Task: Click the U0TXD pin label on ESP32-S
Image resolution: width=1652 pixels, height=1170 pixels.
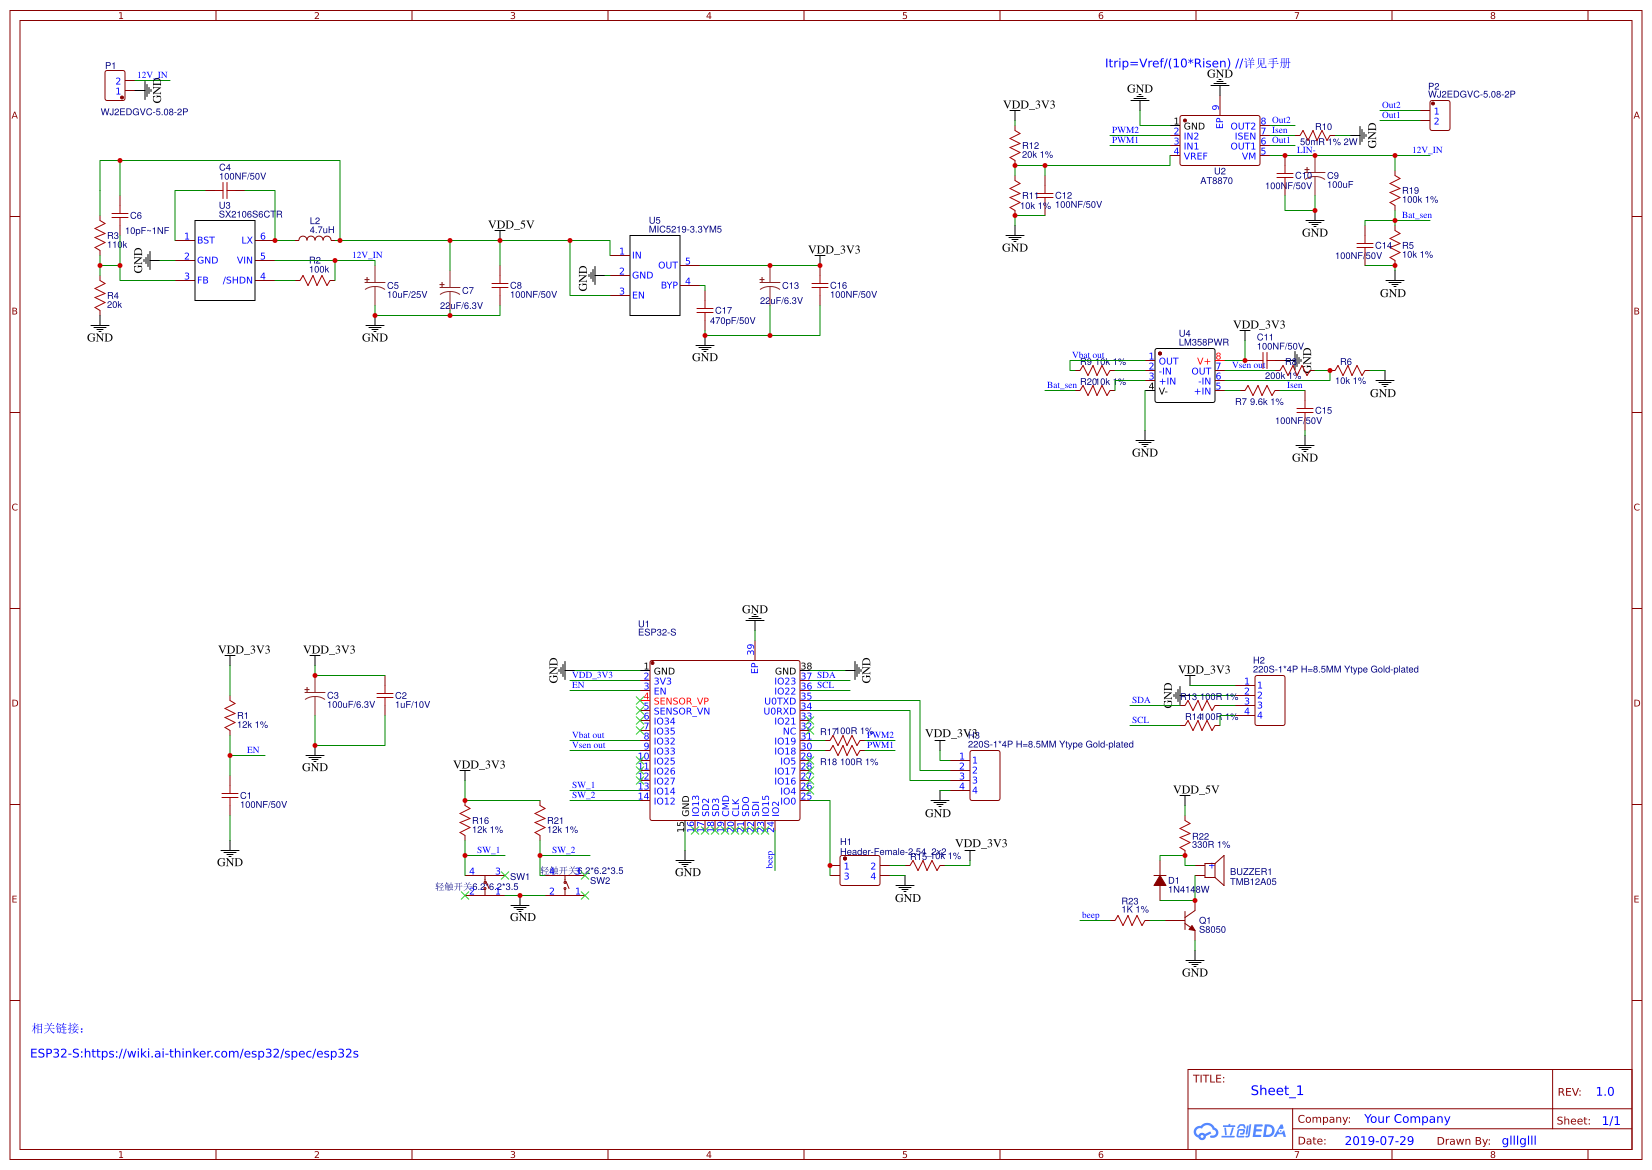Action: (x=780, y=701)
